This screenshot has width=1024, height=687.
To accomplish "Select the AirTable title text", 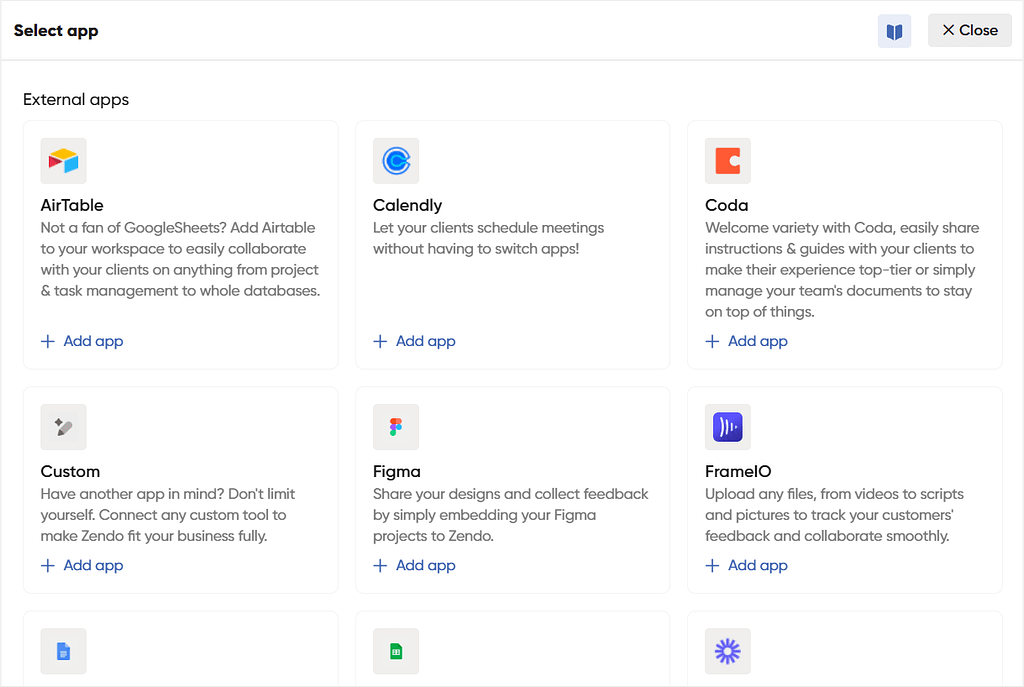I will tap(72, 205).
